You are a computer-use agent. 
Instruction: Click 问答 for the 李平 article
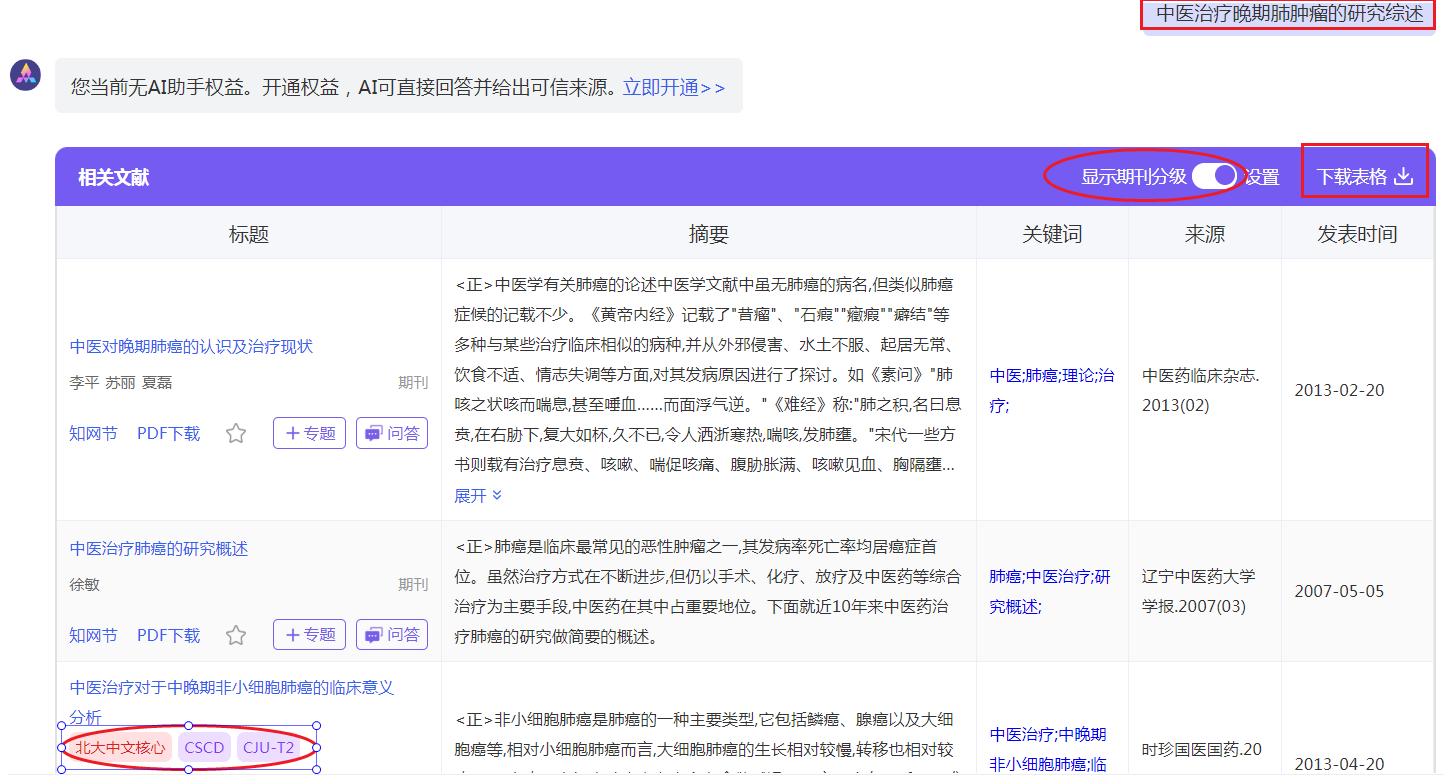(392, 434)
